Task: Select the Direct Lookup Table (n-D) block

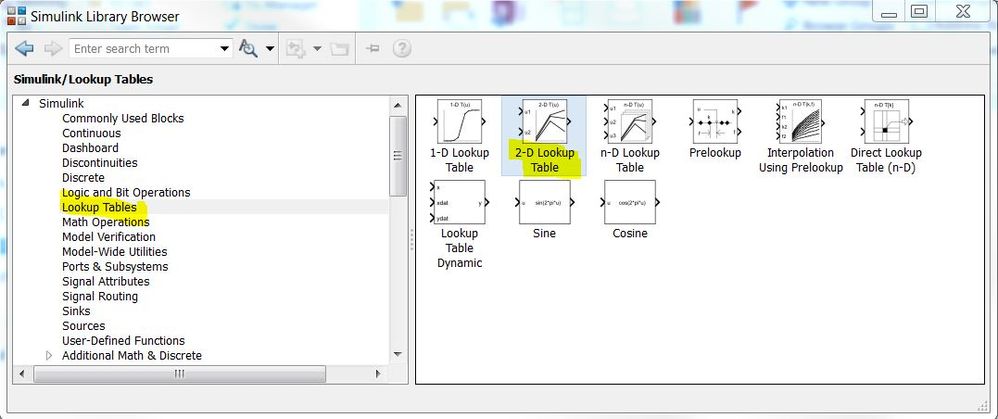Action: click(x=885, y=136)
